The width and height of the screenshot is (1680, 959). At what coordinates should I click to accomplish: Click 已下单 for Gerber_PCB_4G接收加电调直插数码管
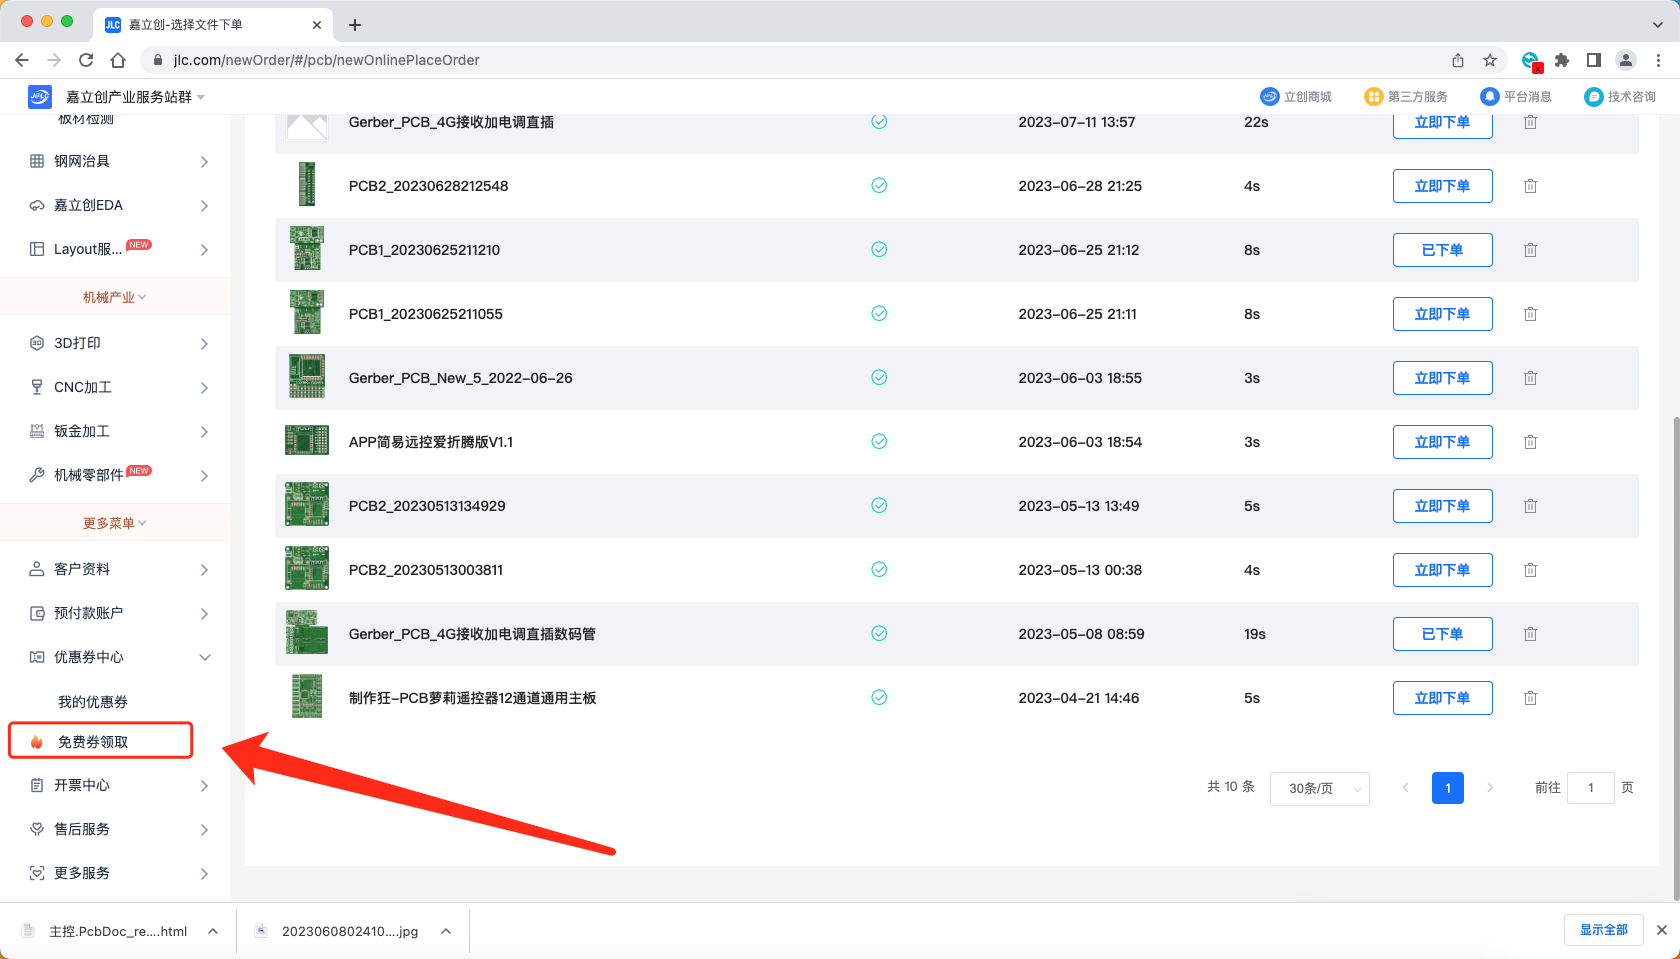tap(1442, 634)
